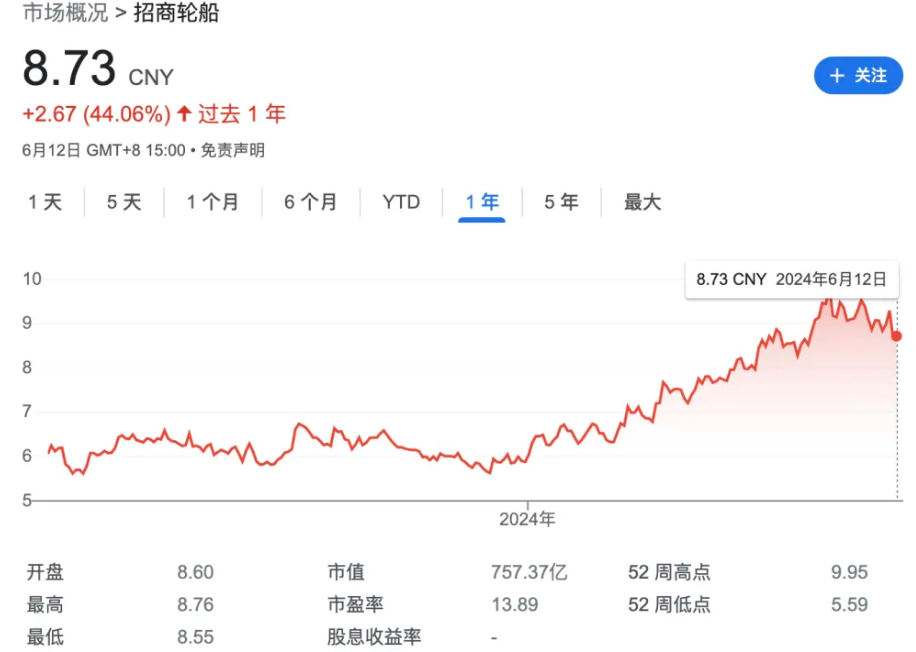Viewport: 916px width, 652px height.
Task: Click the +2.67 (44.06%) change text
Action: click(x=96, y=114)
